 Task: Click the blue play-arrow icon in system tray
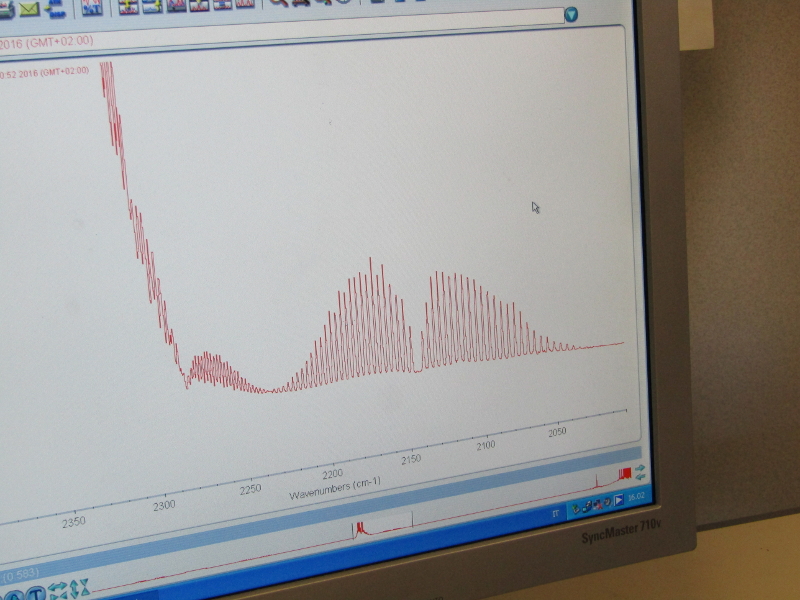(x=619, y=500)
